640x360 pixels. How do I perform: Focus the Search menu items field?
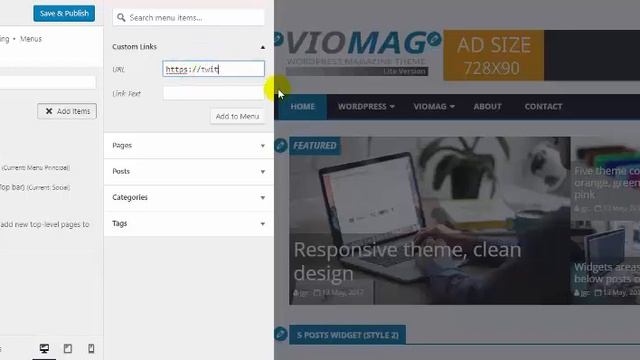pyautogui.click(x=189, y=18)
